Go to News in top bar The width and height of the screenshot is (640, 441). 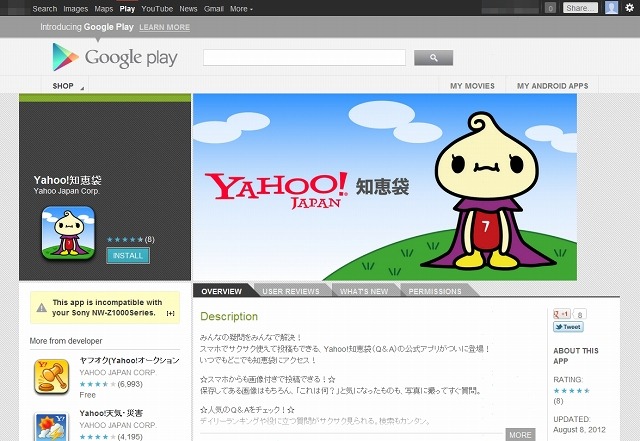[x=188, y=9]
